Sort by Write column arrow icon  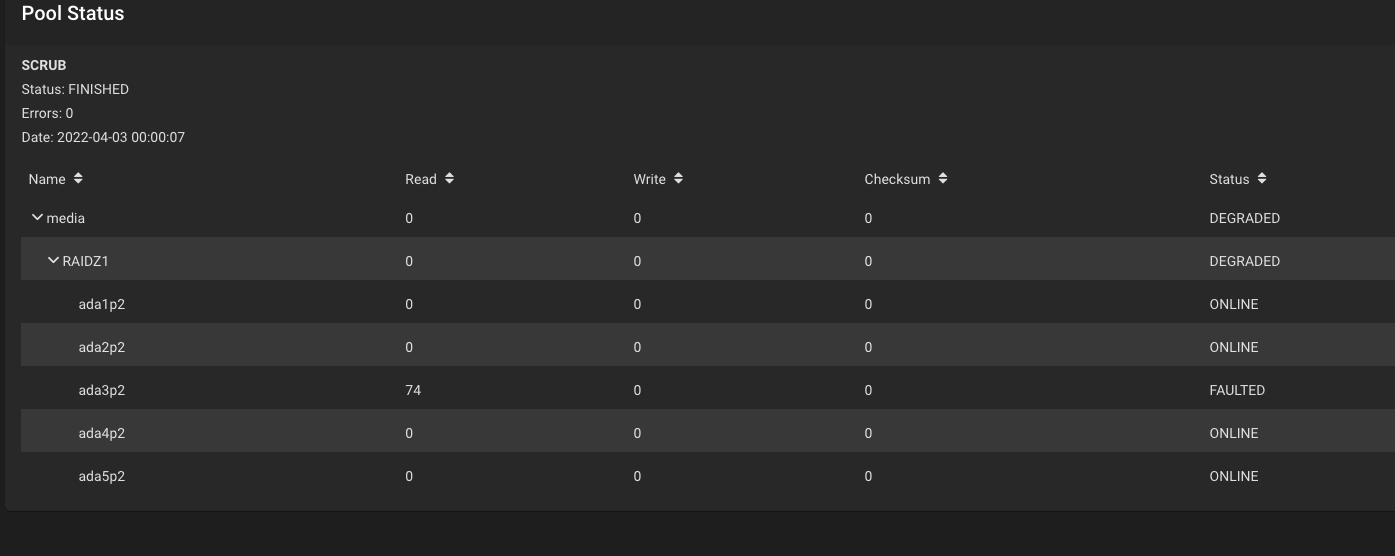tap(678, 178)
